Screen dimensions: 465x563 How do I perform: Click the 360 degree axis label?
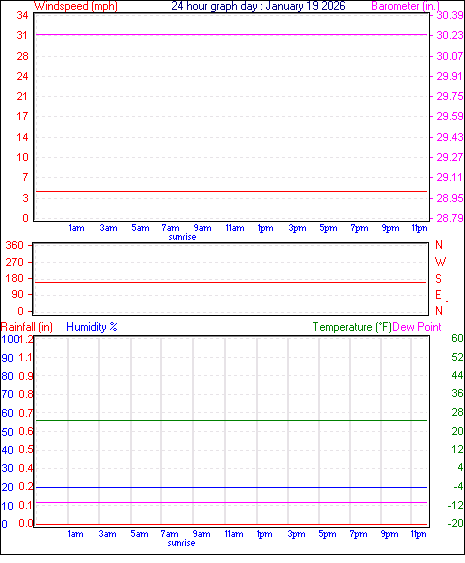click(14, 245)
